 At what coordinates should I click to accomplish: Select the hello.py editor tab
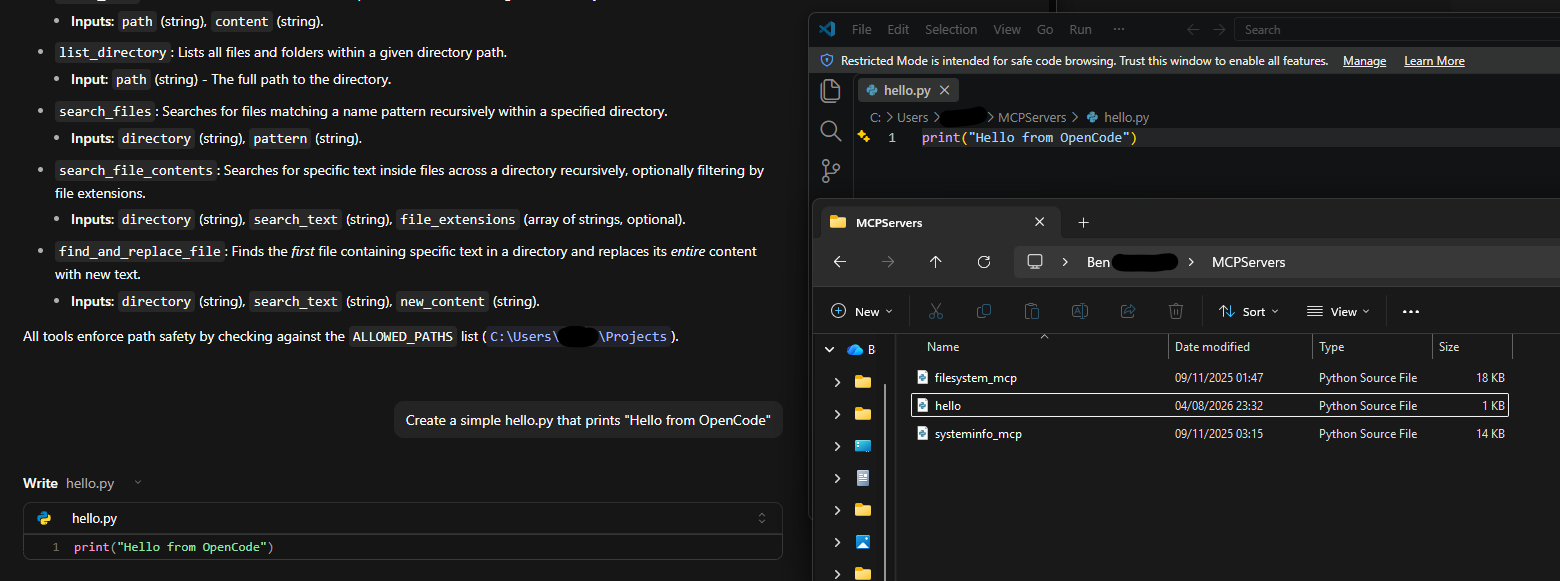(909, 90)
